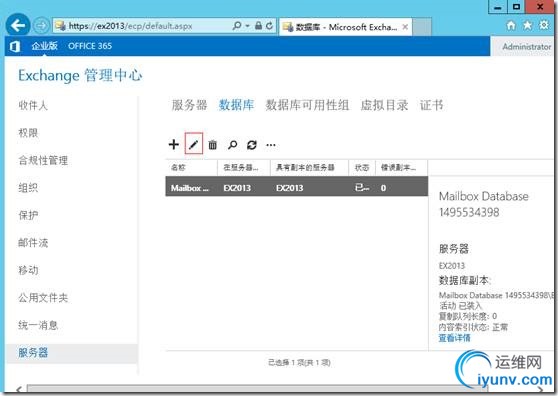
Task: Open 统一消息 in the left navigation
Action: [x=38, y=325]
